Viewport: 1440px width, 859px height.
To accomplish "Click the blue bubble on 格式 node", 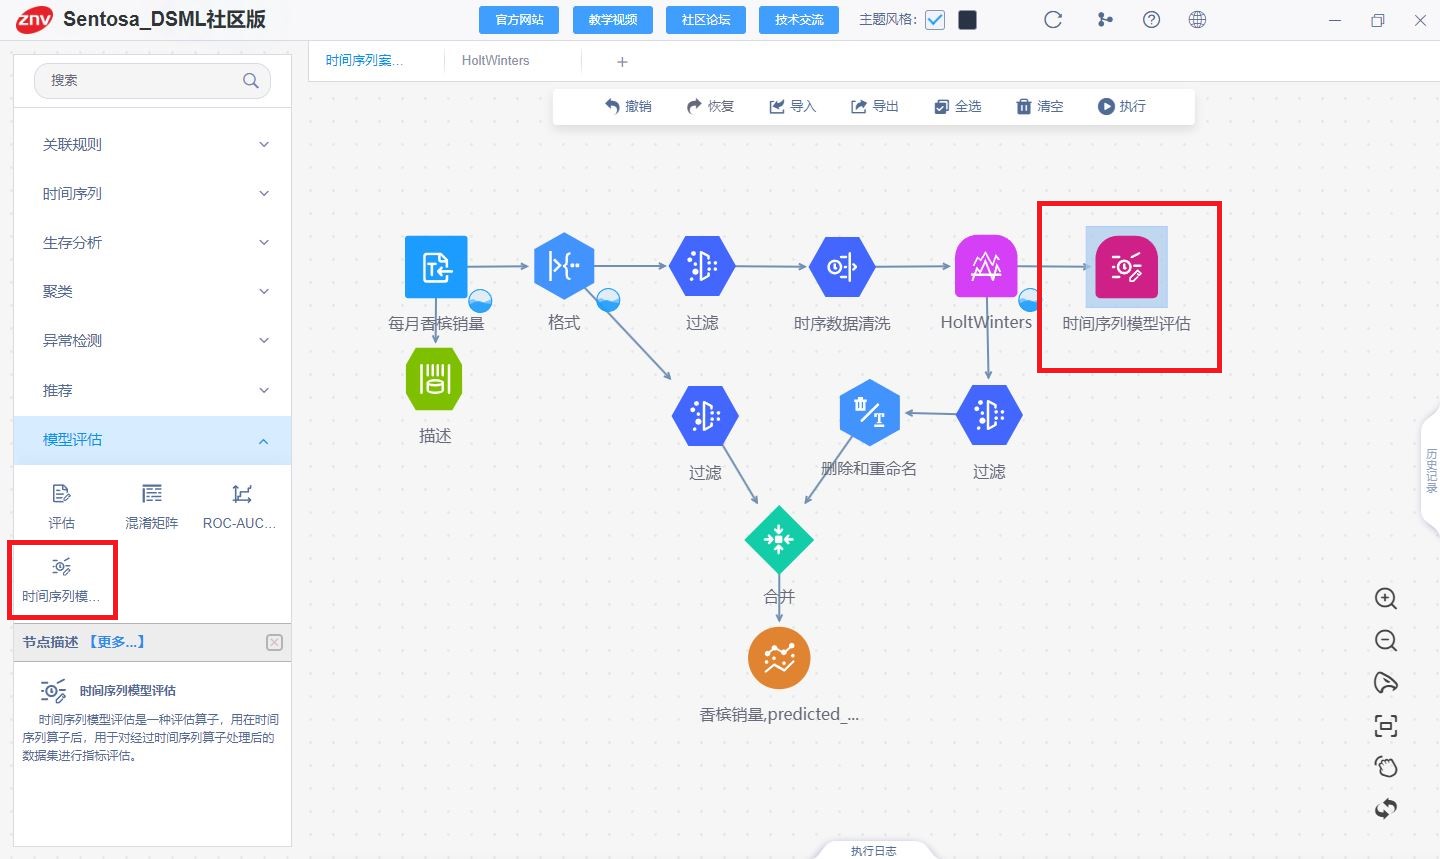I will pos(608,299).
